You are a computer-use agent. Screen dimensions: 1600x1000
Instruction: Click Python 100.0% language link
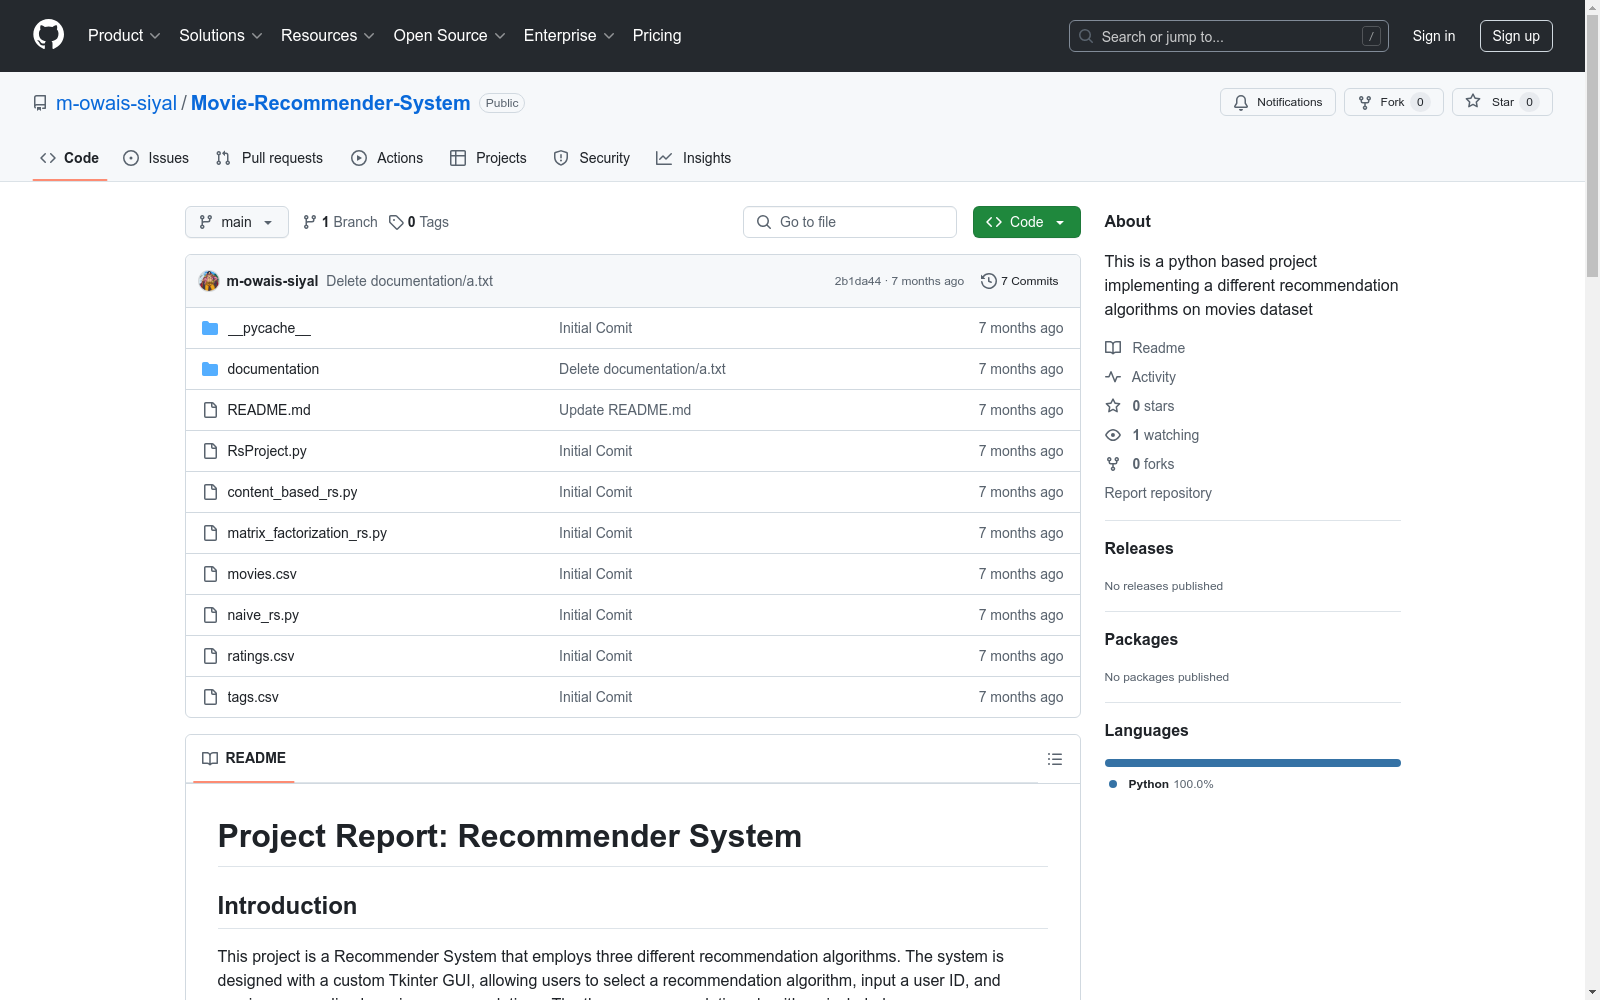(1160, 784)
